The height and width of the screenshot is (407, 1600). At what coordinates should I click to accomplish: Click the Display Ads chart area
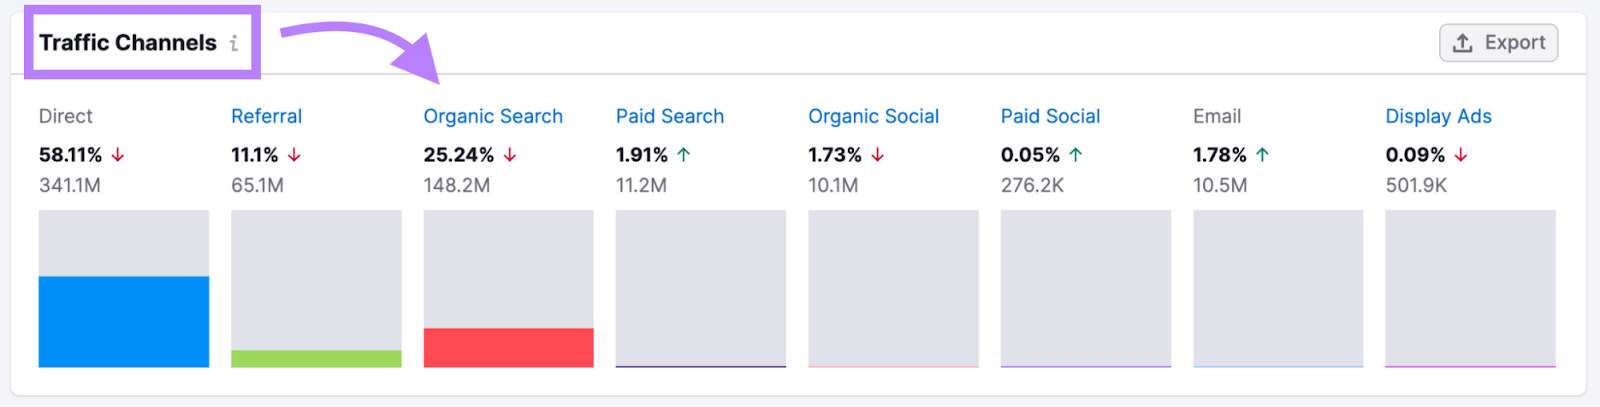click(x=1470, y=289)
